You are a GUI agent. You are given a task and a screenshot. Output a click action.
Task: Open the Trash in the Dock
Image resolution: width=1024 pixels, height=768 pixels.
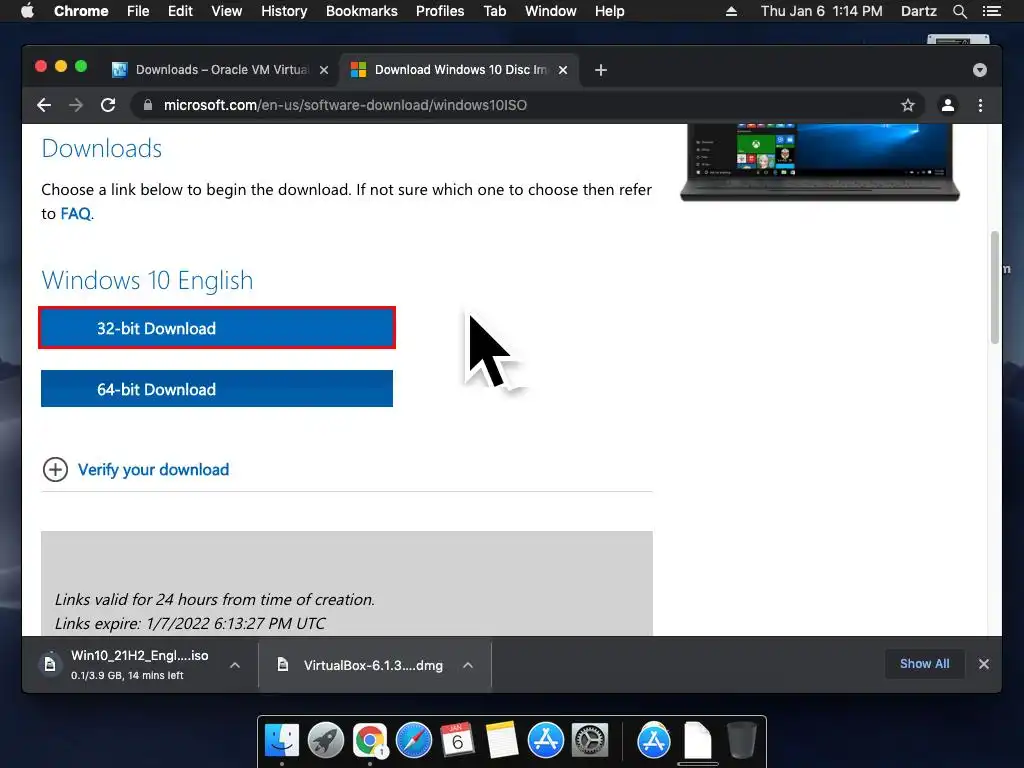point(741,741)
